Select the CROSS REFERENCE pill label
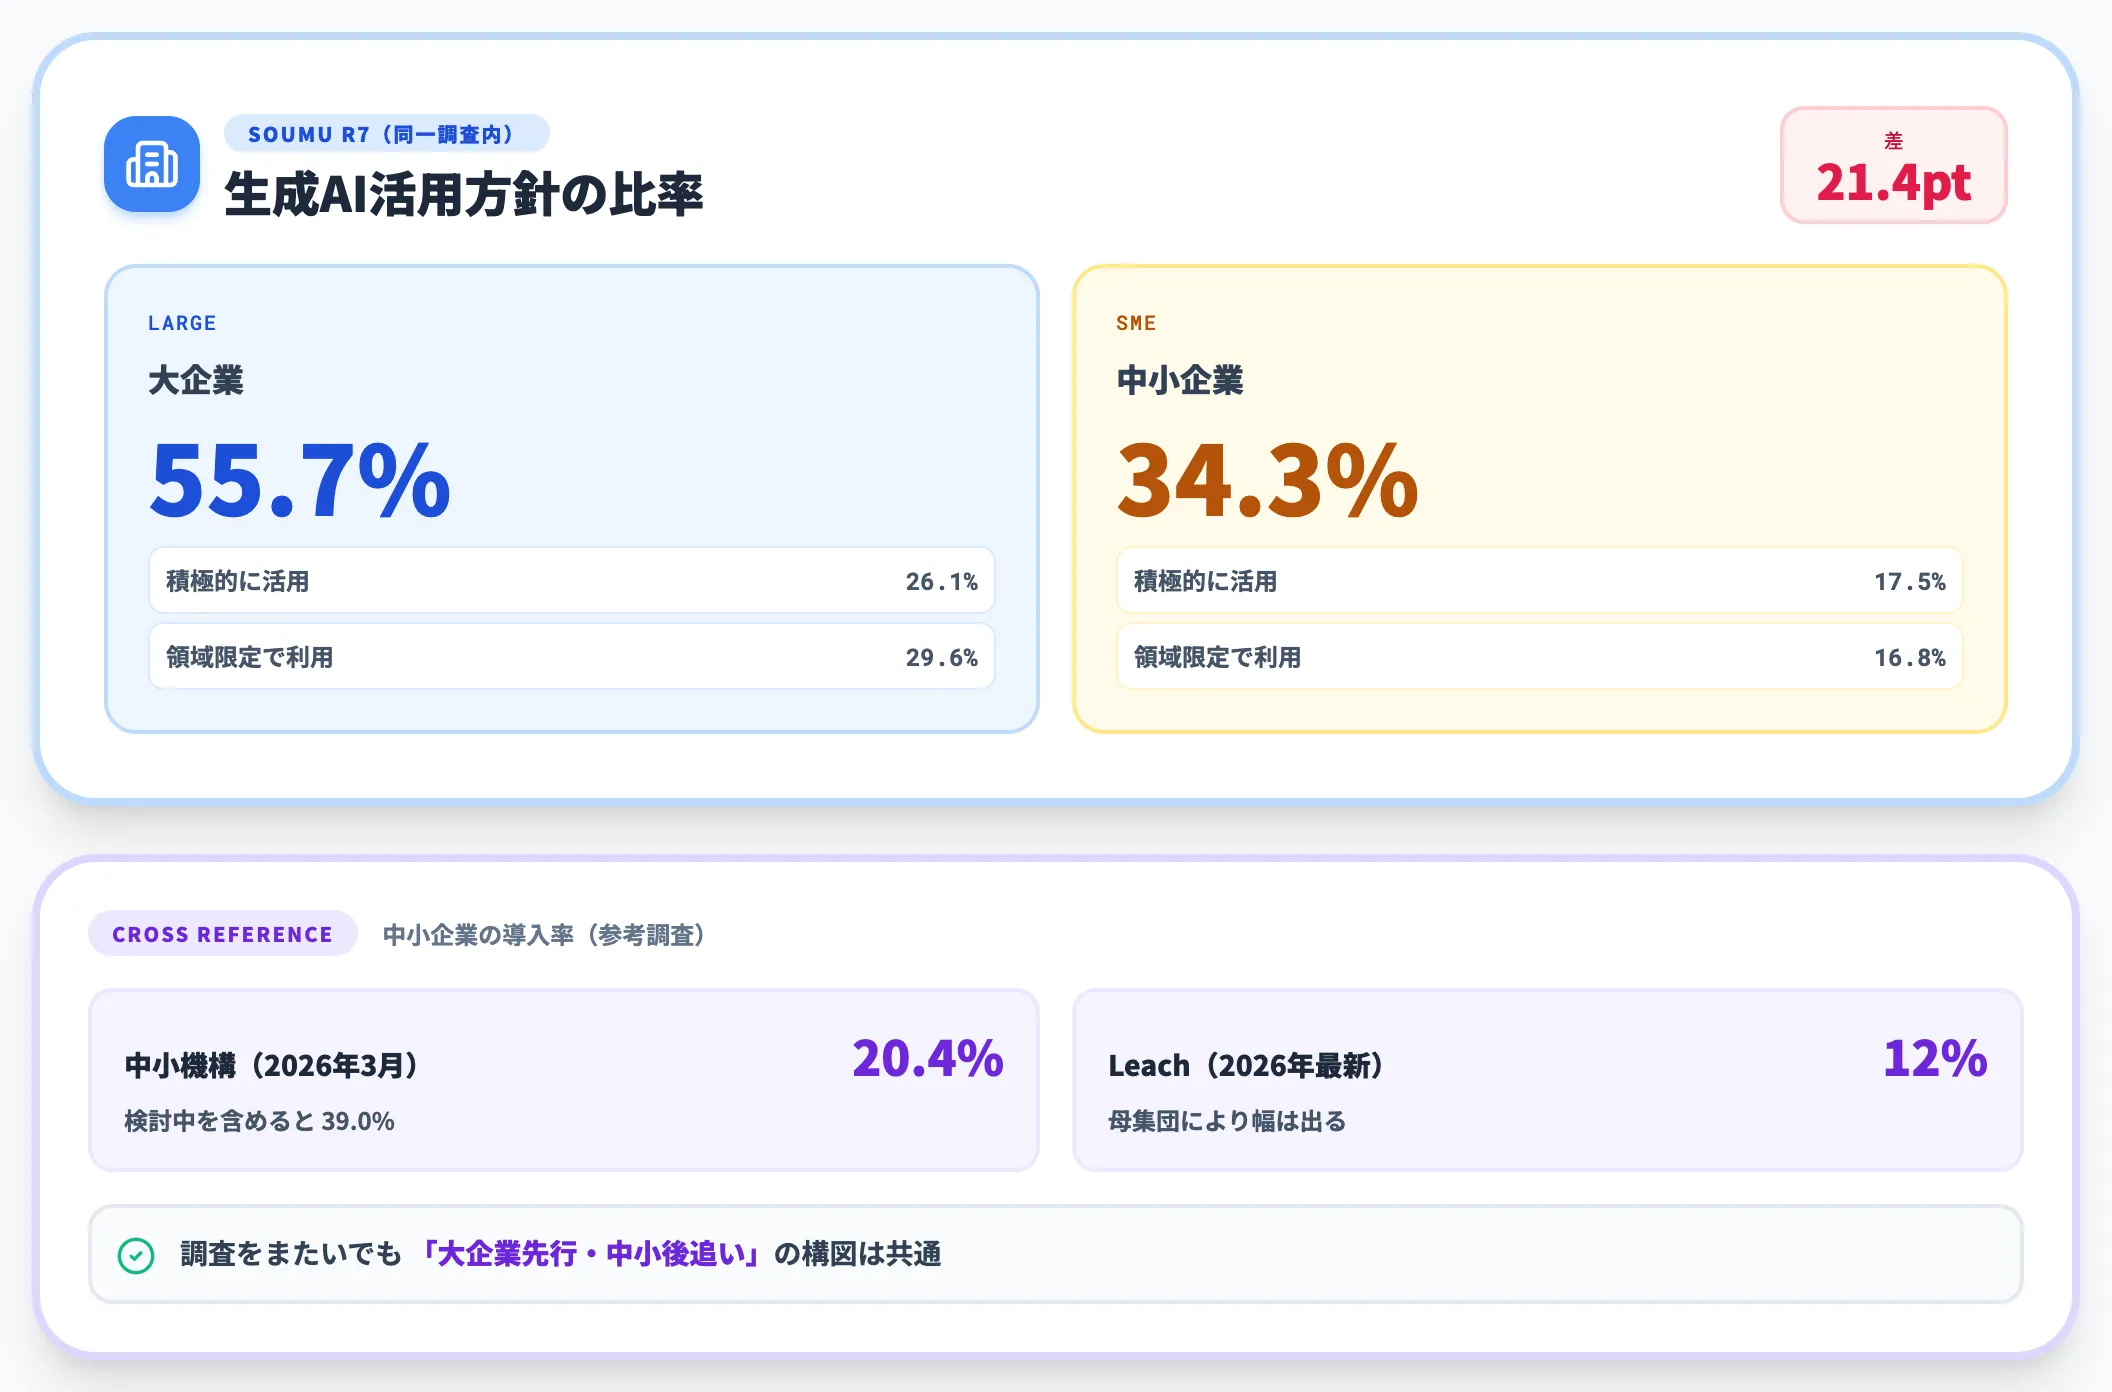The width and height of the screenshot is (2112, 1392). click(x=222, y=934)
